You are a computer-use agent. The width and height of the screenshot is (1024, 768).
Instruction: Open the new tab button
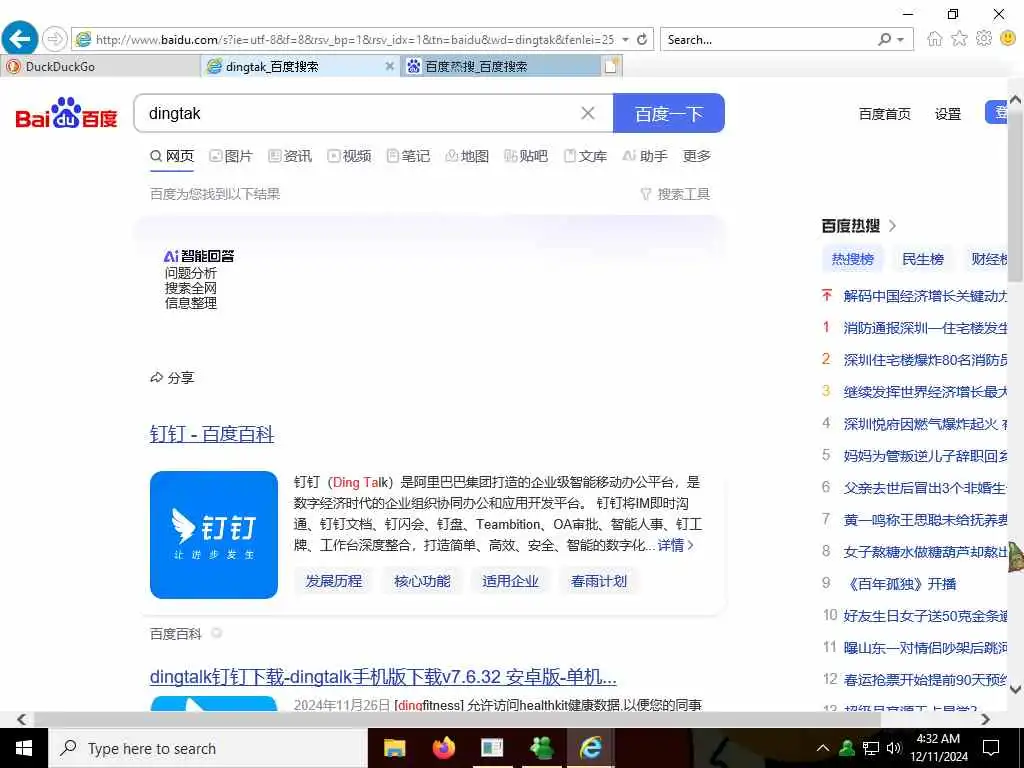(611, 66)
